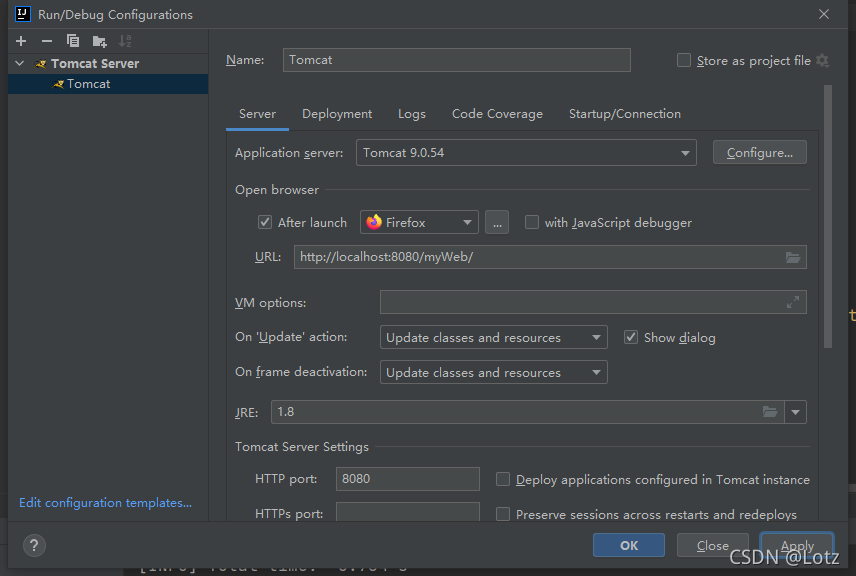856x576 pixels.
Task: Switch to the Server tab
Action: point(257,114)
